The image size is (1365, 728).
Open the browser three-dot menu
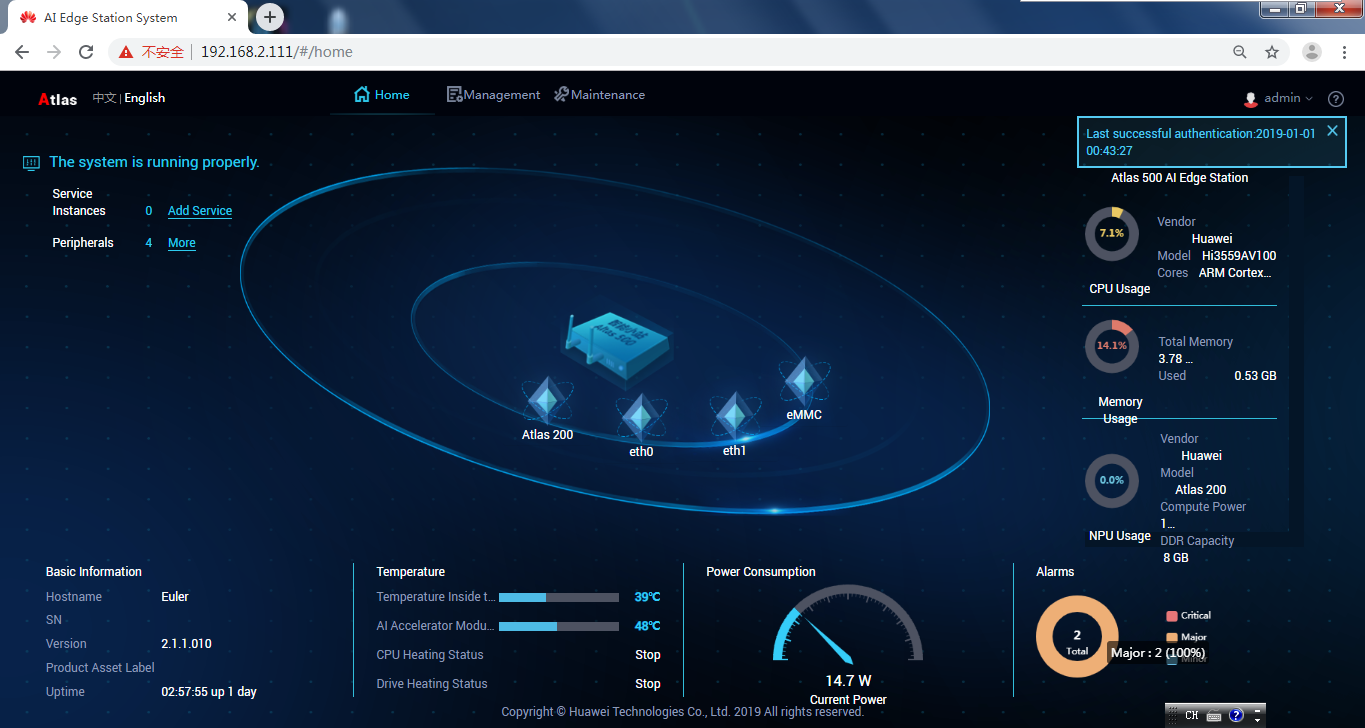pyautogui.click(x=1345, y=52)
